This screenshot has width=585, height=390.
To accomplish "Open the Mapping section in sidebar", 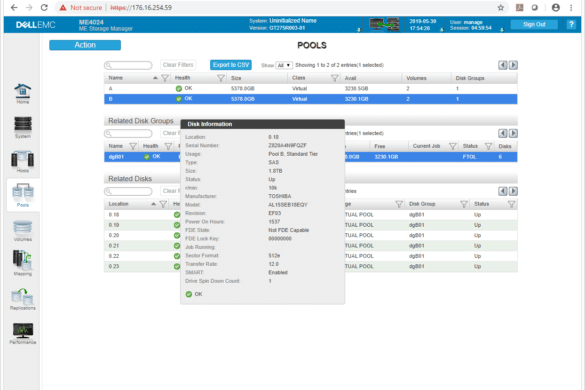I will pyautogui.click(x=22, y=263).
